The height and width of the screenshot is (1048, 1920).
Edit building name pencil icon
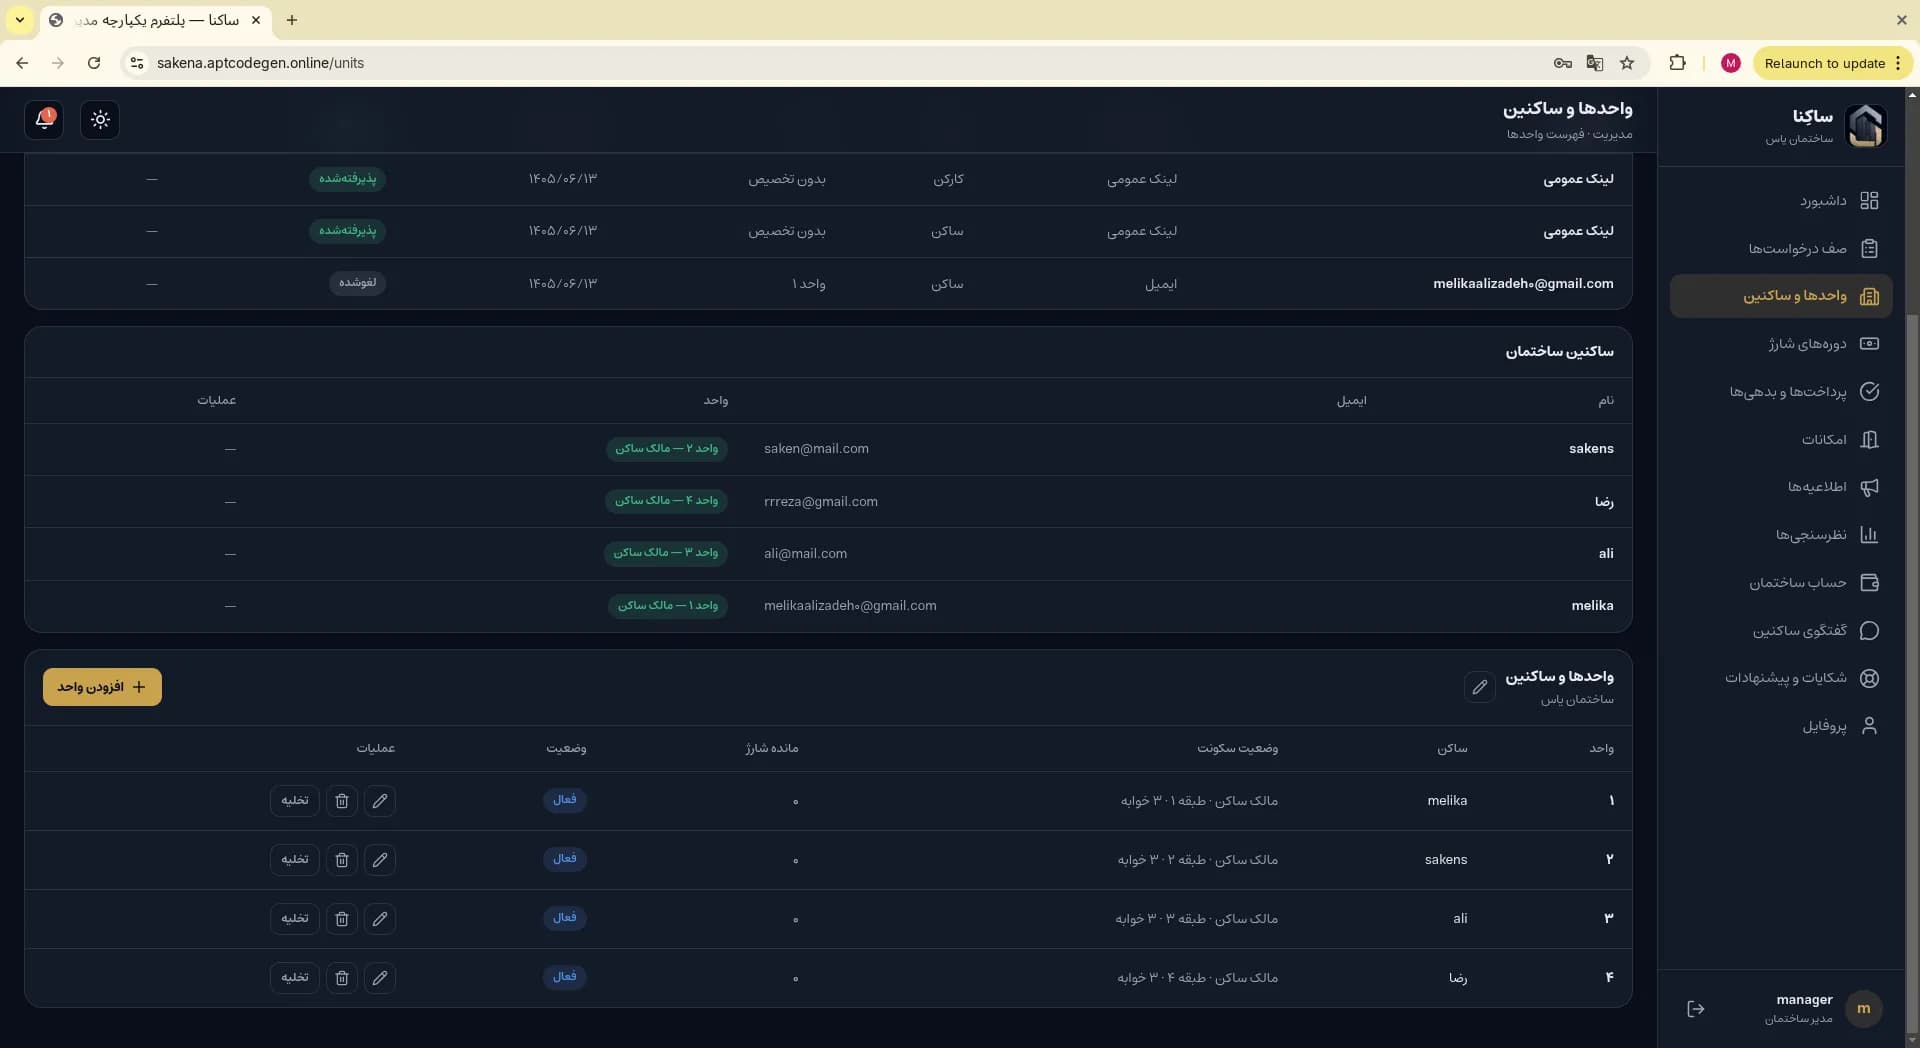[x=1480, y=687]
